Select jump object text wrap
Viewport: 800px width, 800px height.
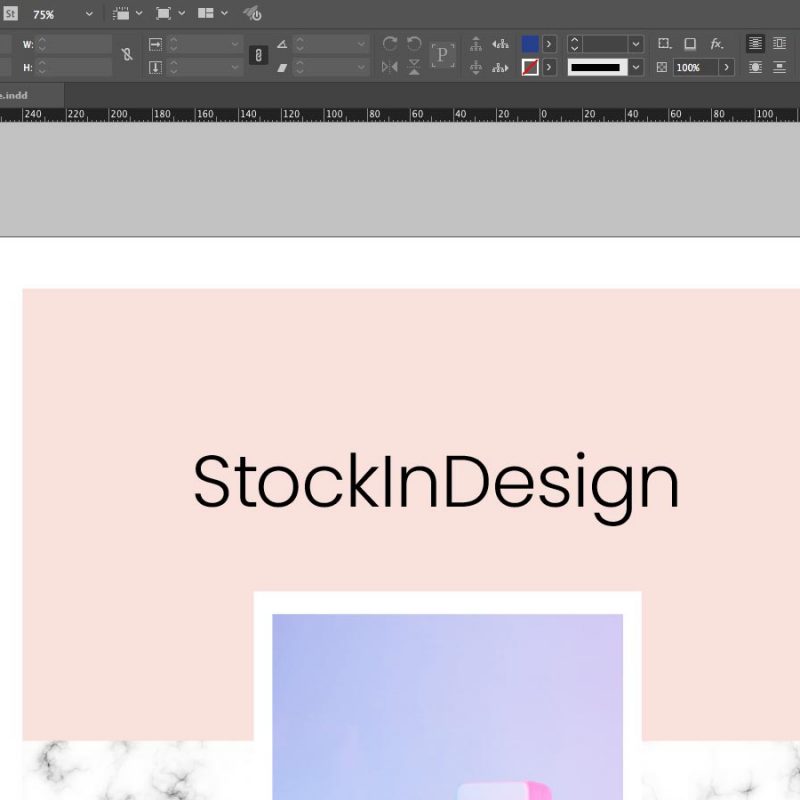click(x=780, y=67)
